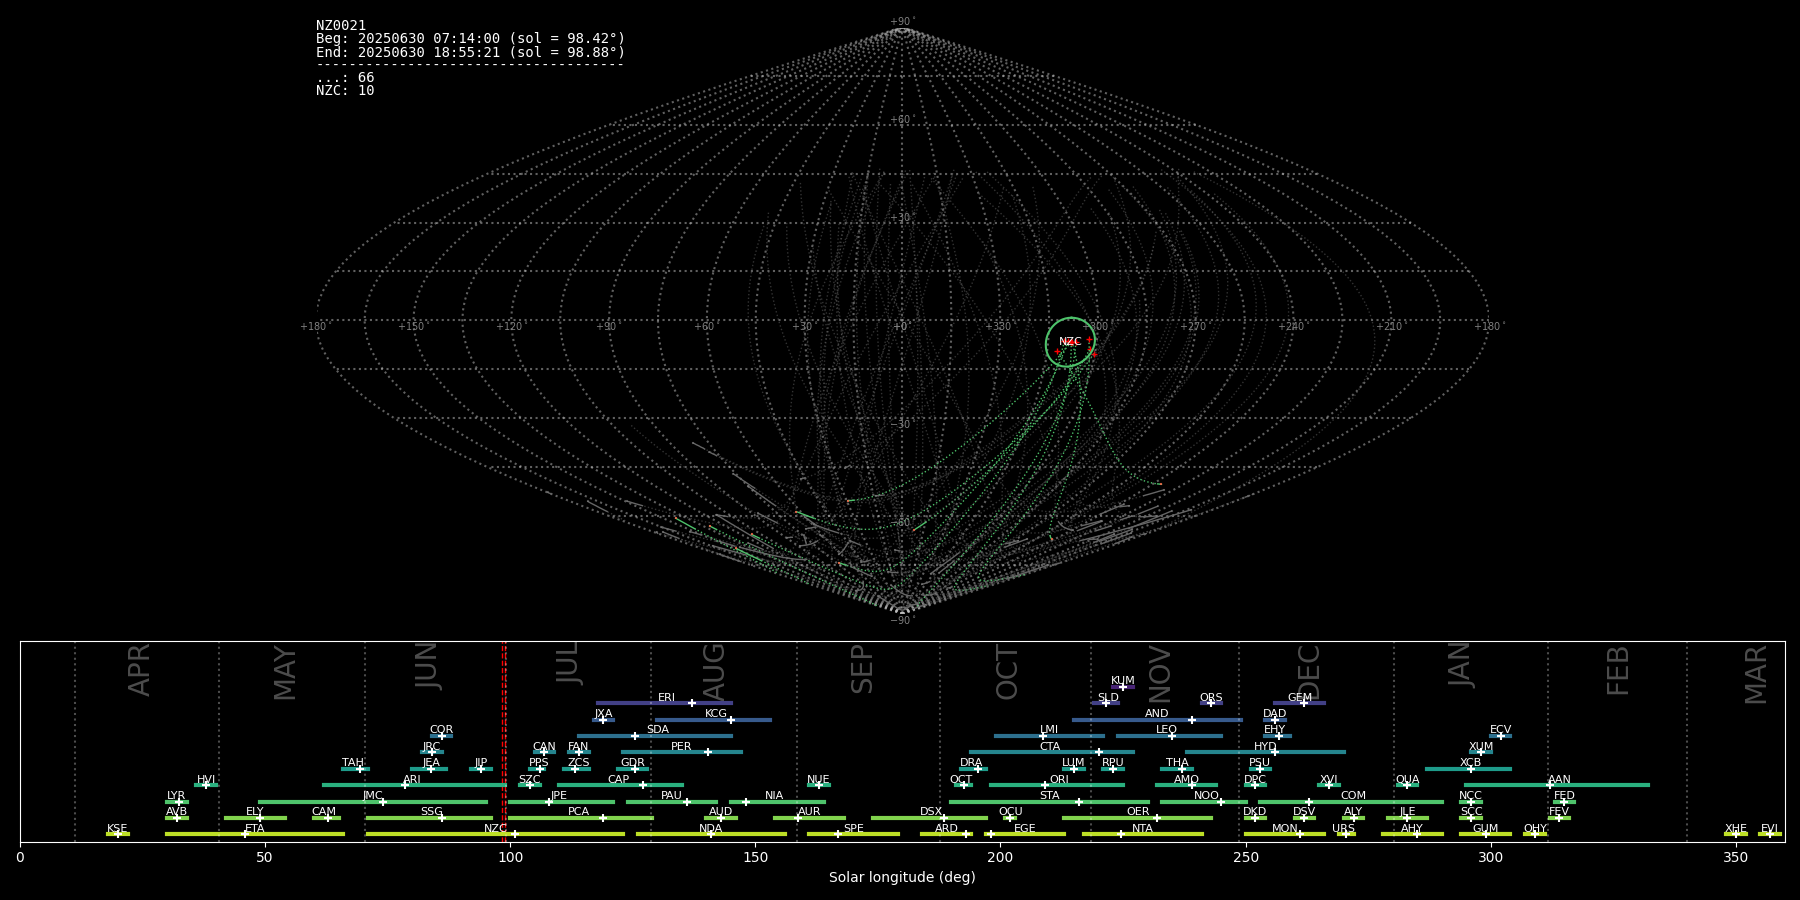Viewport: 1800px width, 900px height.
Task: Click the 'Solar longitude (deg)' axis title
Action: pos(902,877)
